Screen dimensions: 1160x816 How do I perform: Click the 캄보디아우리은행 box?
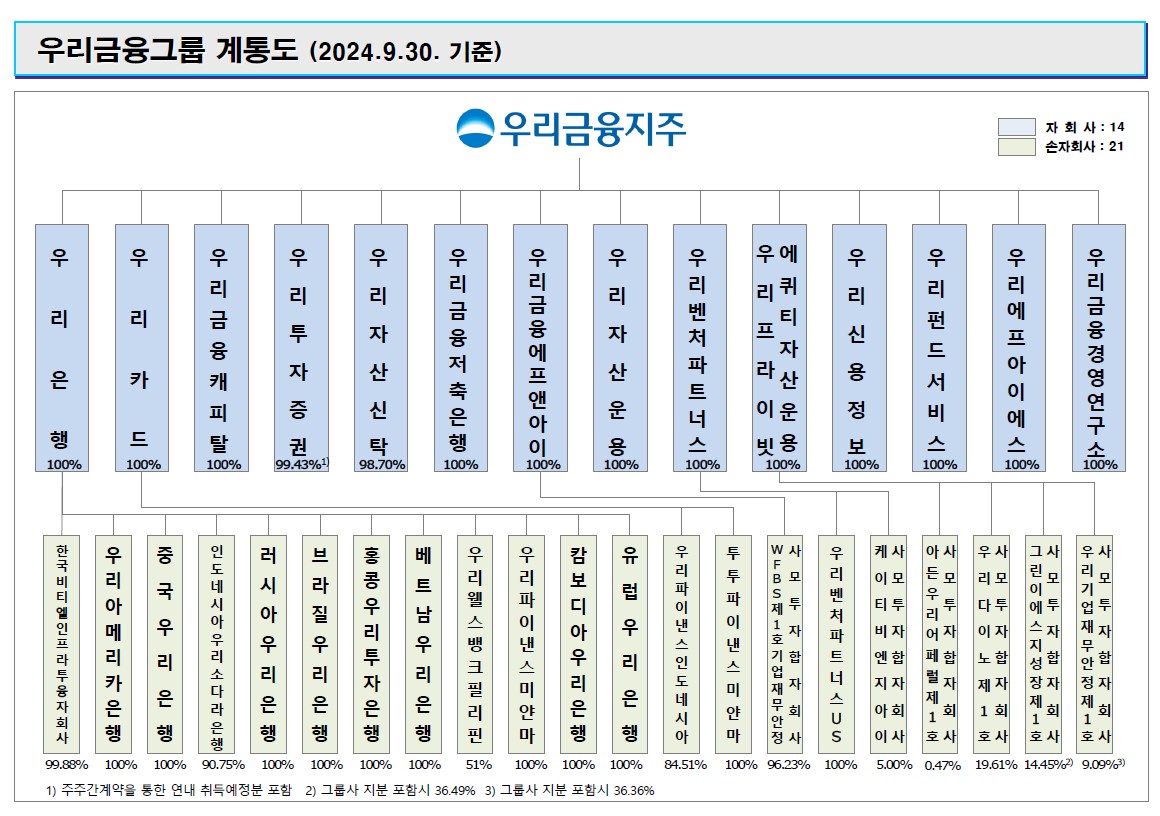pyautogui.click(x=578, y=644)
